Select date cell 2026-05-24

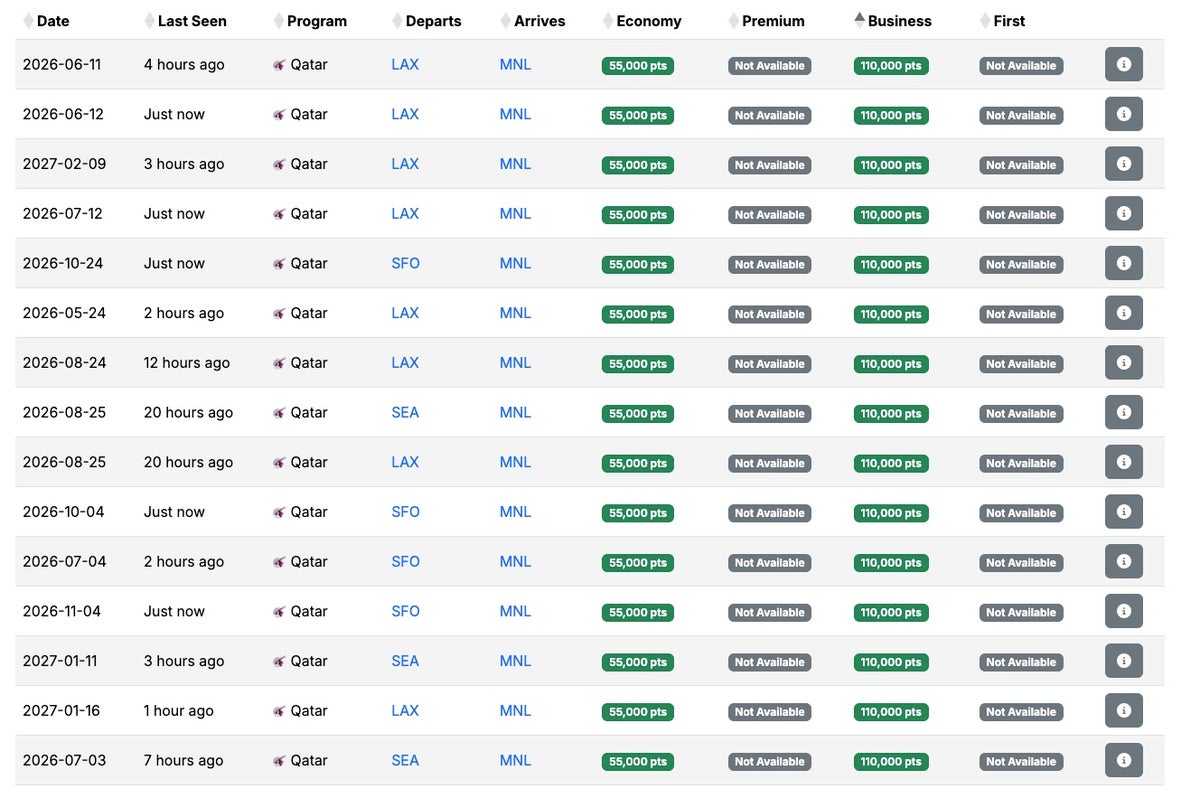click(x=64, y=313)
